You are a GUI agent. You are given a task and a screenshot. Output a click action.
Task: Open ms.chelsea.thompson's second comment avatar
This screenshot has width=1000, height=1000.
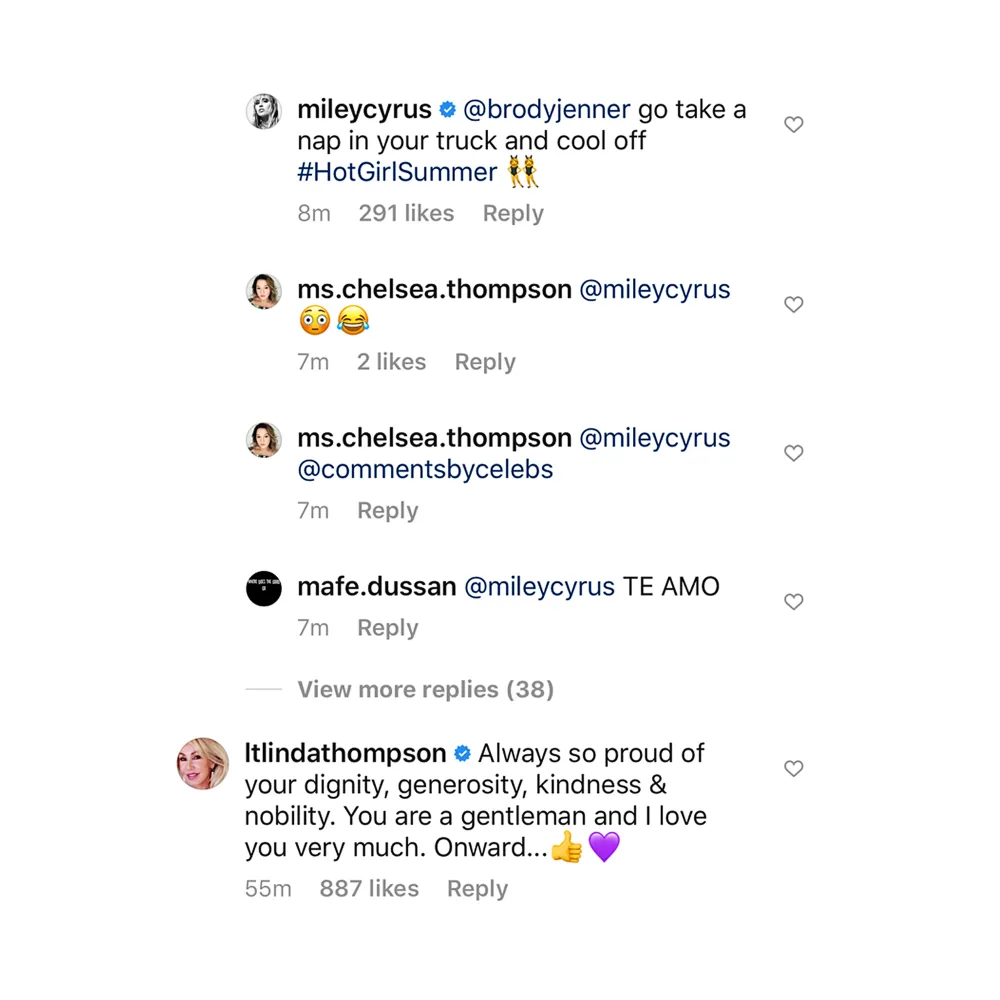pyautogui.click(x=263, y=439)
